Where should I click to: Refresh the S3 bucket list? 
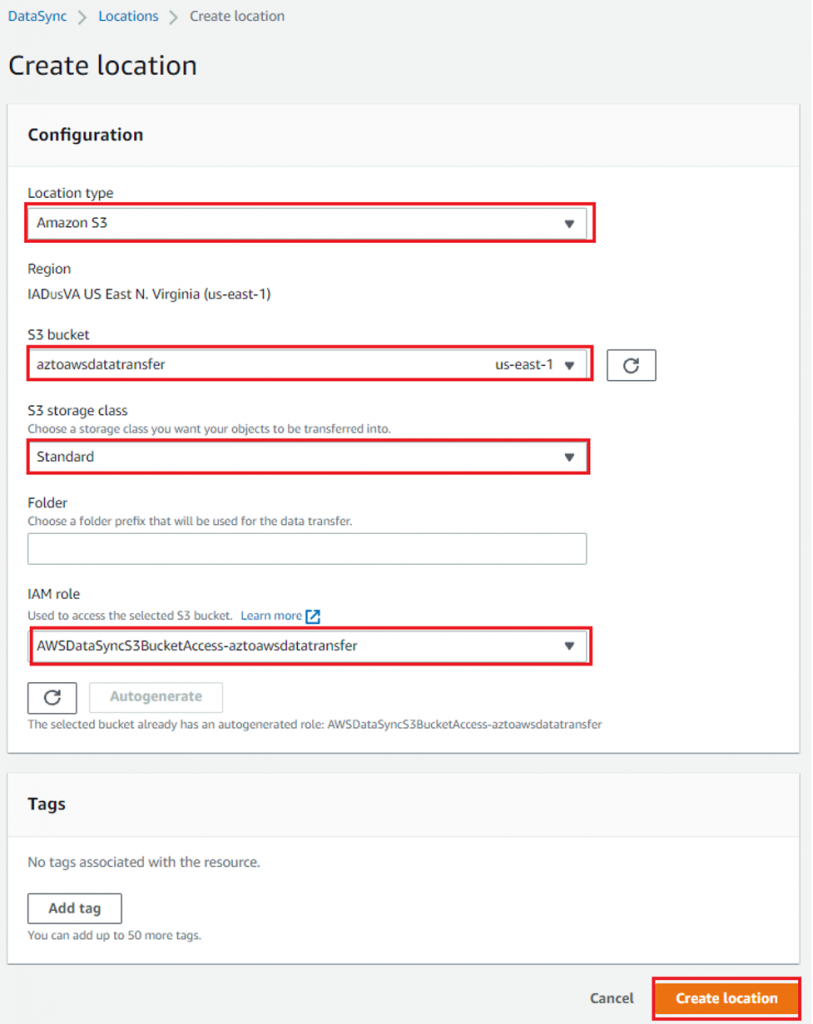click(630, 365)
